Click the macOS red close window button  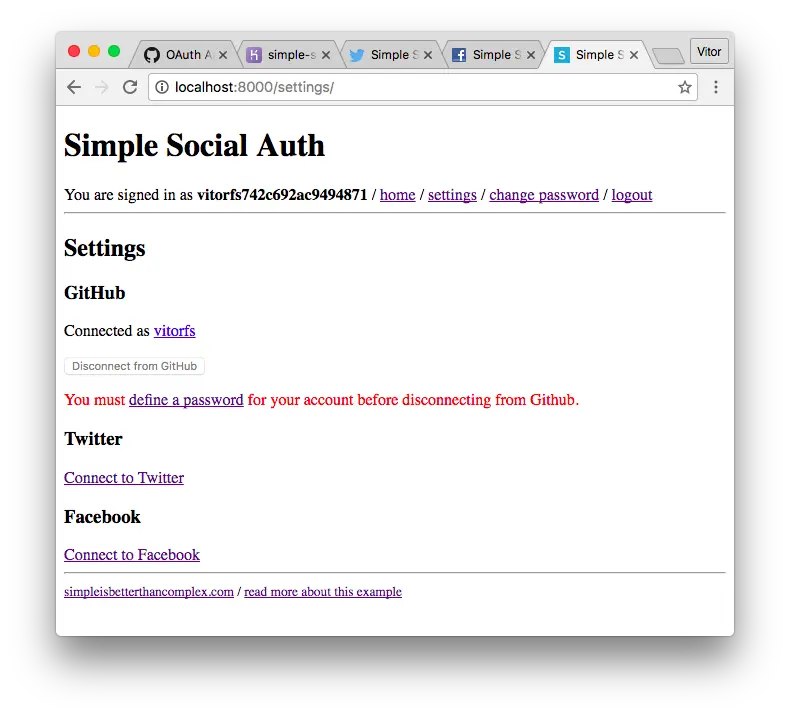pos(74,51)
